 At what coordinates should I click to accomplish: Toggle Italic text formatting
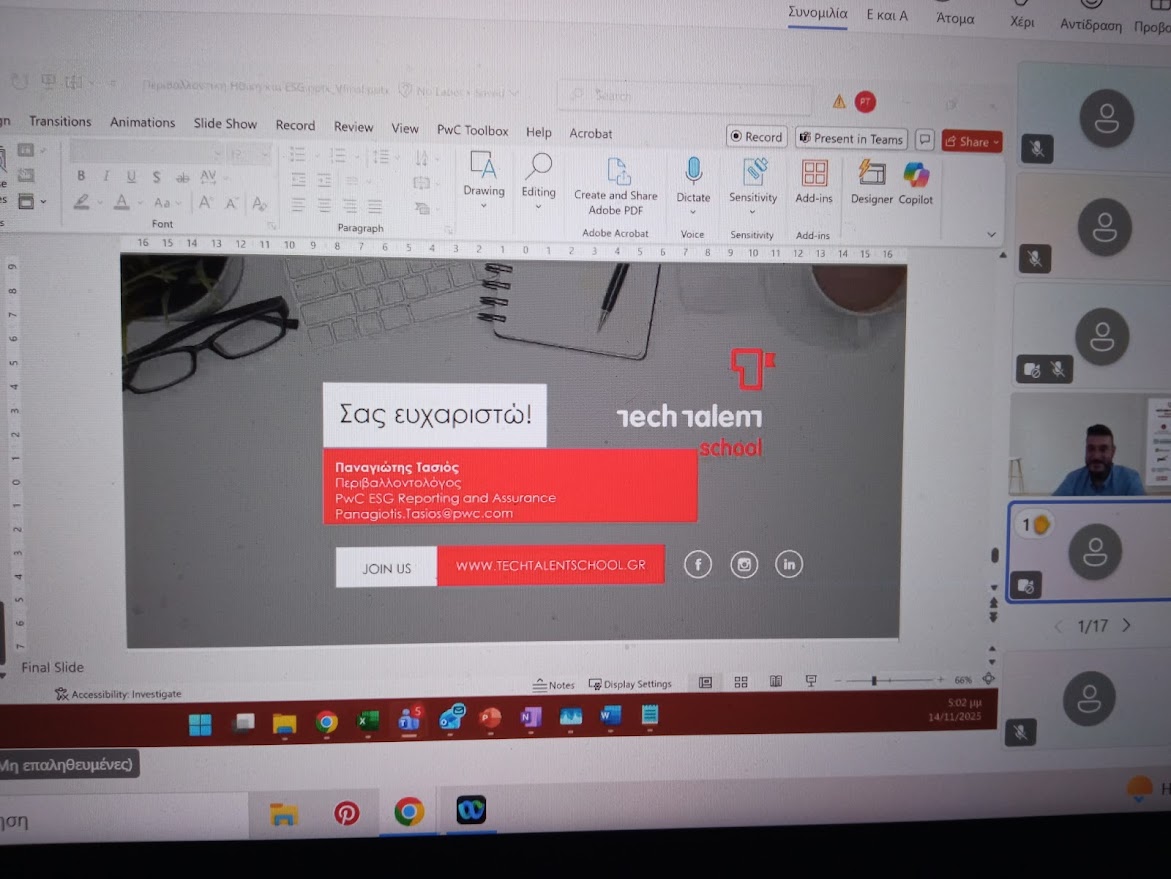(106, 176)
